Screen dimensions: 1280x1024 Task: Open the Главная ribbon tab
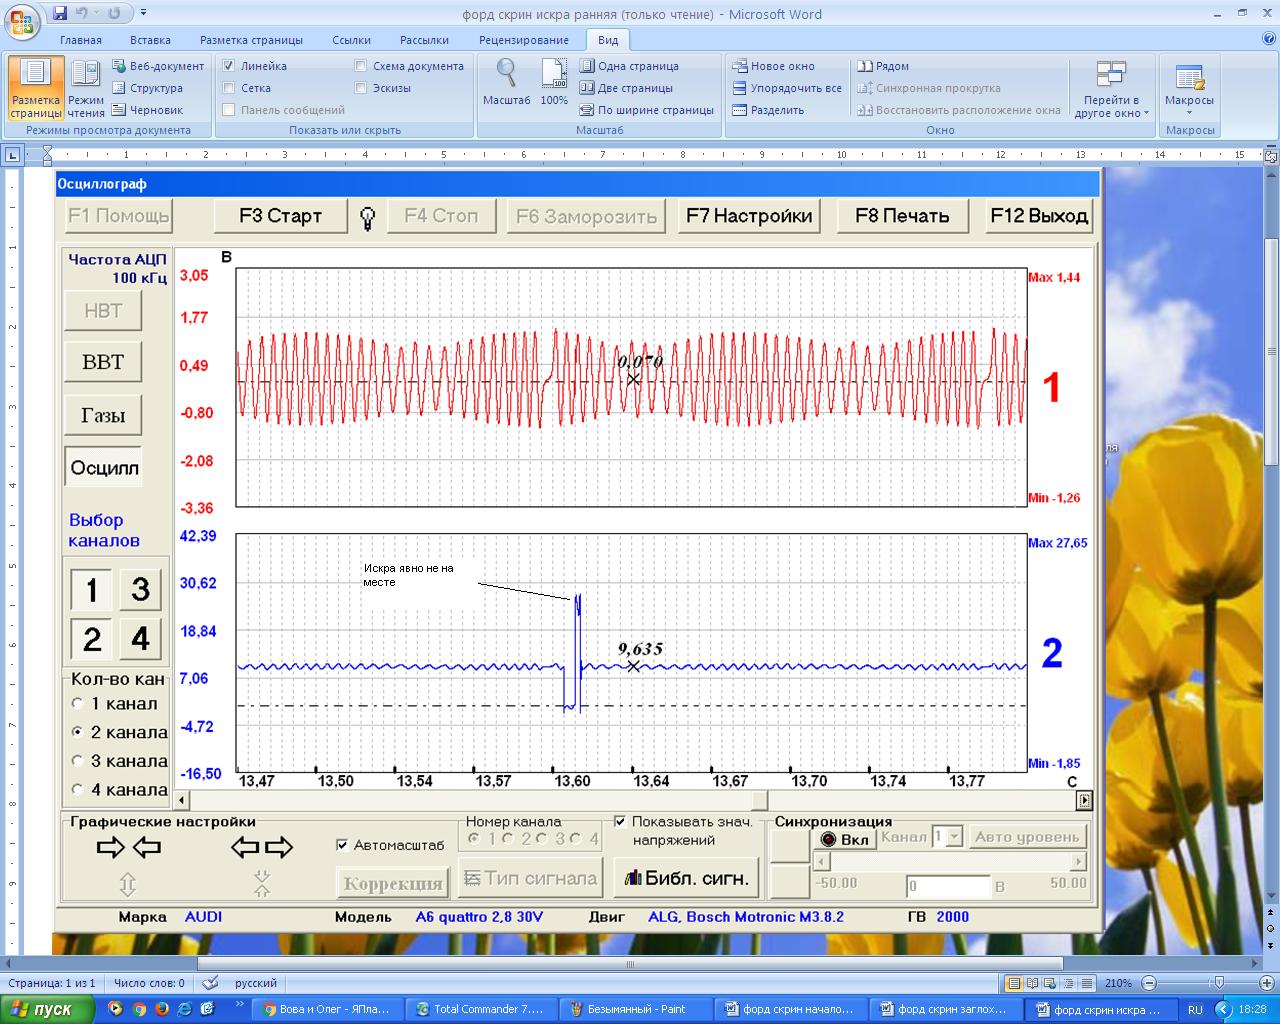(81, 40)
